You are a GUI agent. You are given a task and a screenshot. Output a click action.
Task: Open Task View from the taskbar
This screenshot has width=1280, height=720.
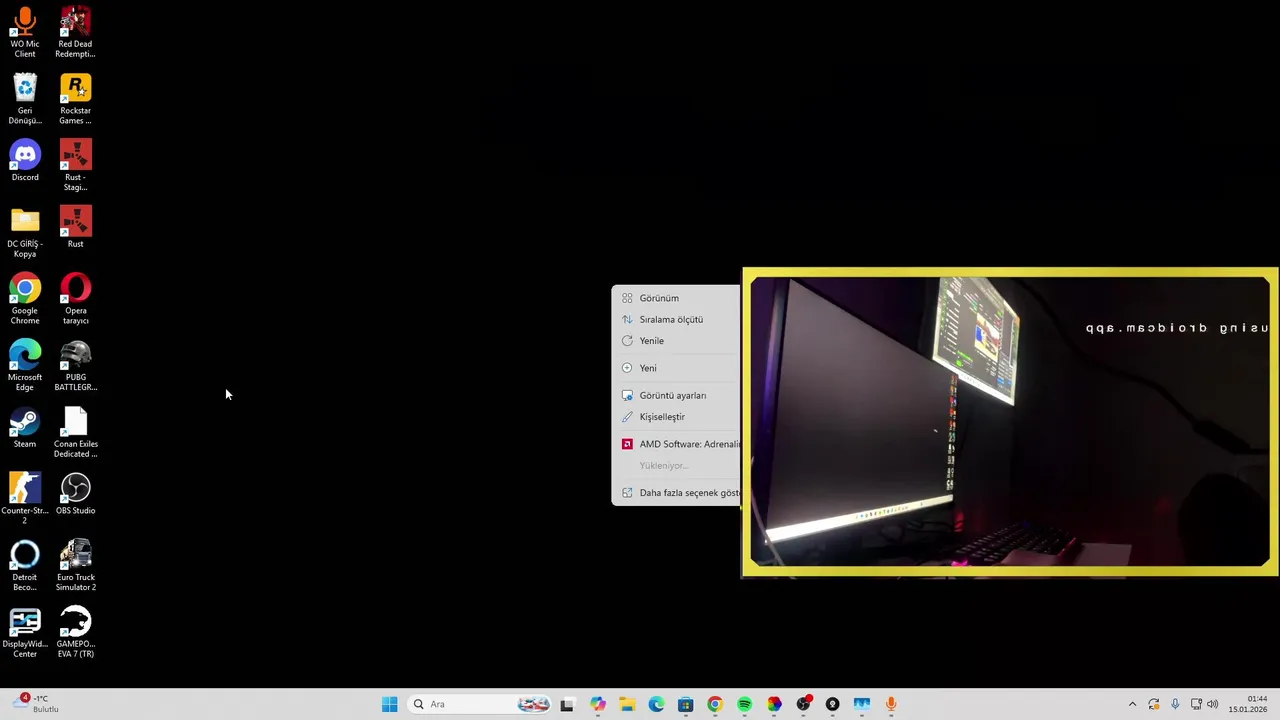click(x=567, y=704)
